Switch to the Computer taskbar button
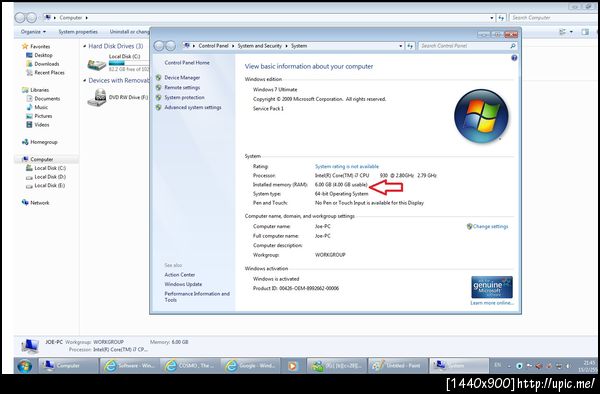Viewport: 600px width, 394px height. click(68, 366)
